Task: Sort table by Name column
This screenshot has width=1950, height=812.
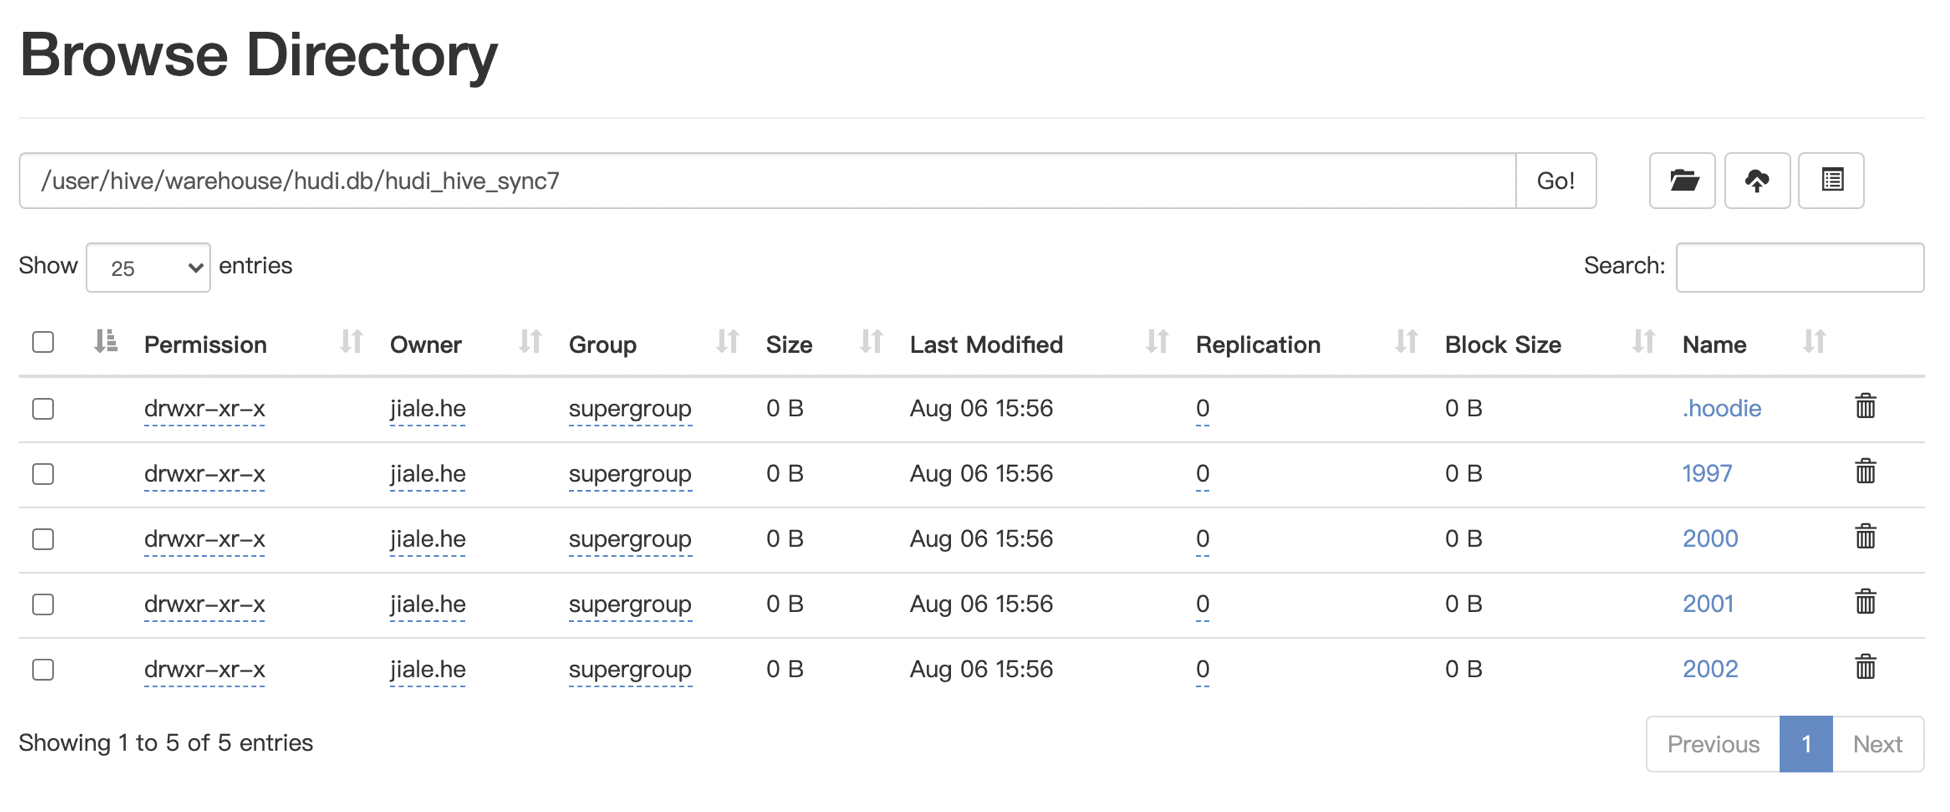Action: click(1814, 342)
